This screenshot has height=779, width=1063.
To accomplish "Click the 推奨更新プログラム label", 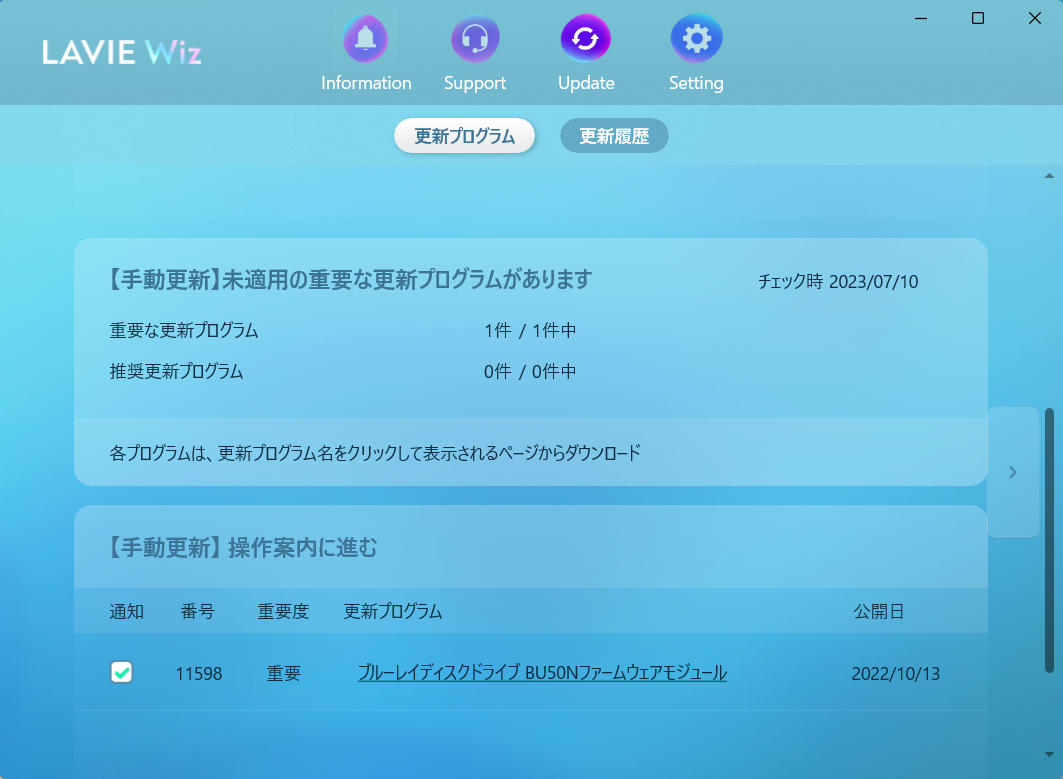I will tap(176, 371).
